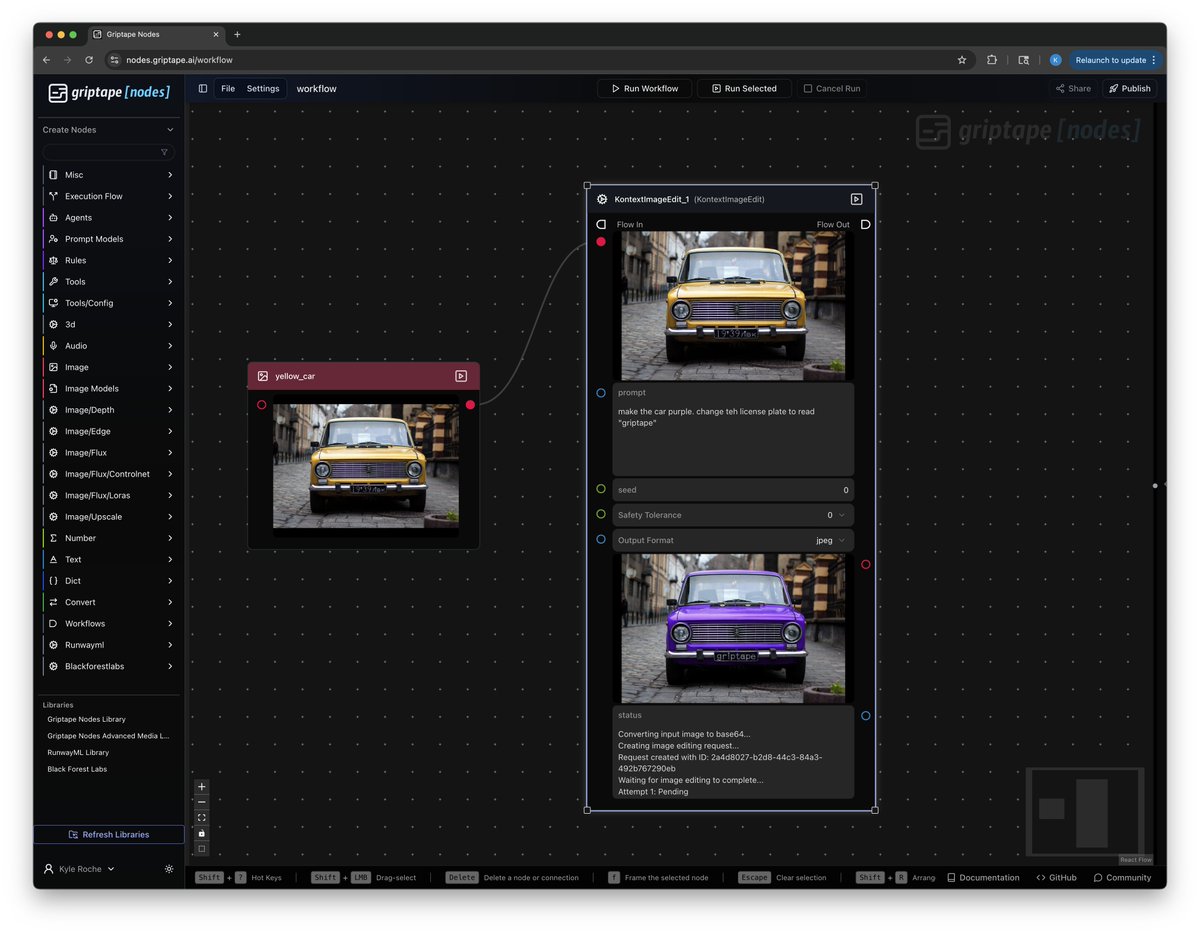Bookmark the page with the star icon
The image size is (1200, 933).
[962, 60]
